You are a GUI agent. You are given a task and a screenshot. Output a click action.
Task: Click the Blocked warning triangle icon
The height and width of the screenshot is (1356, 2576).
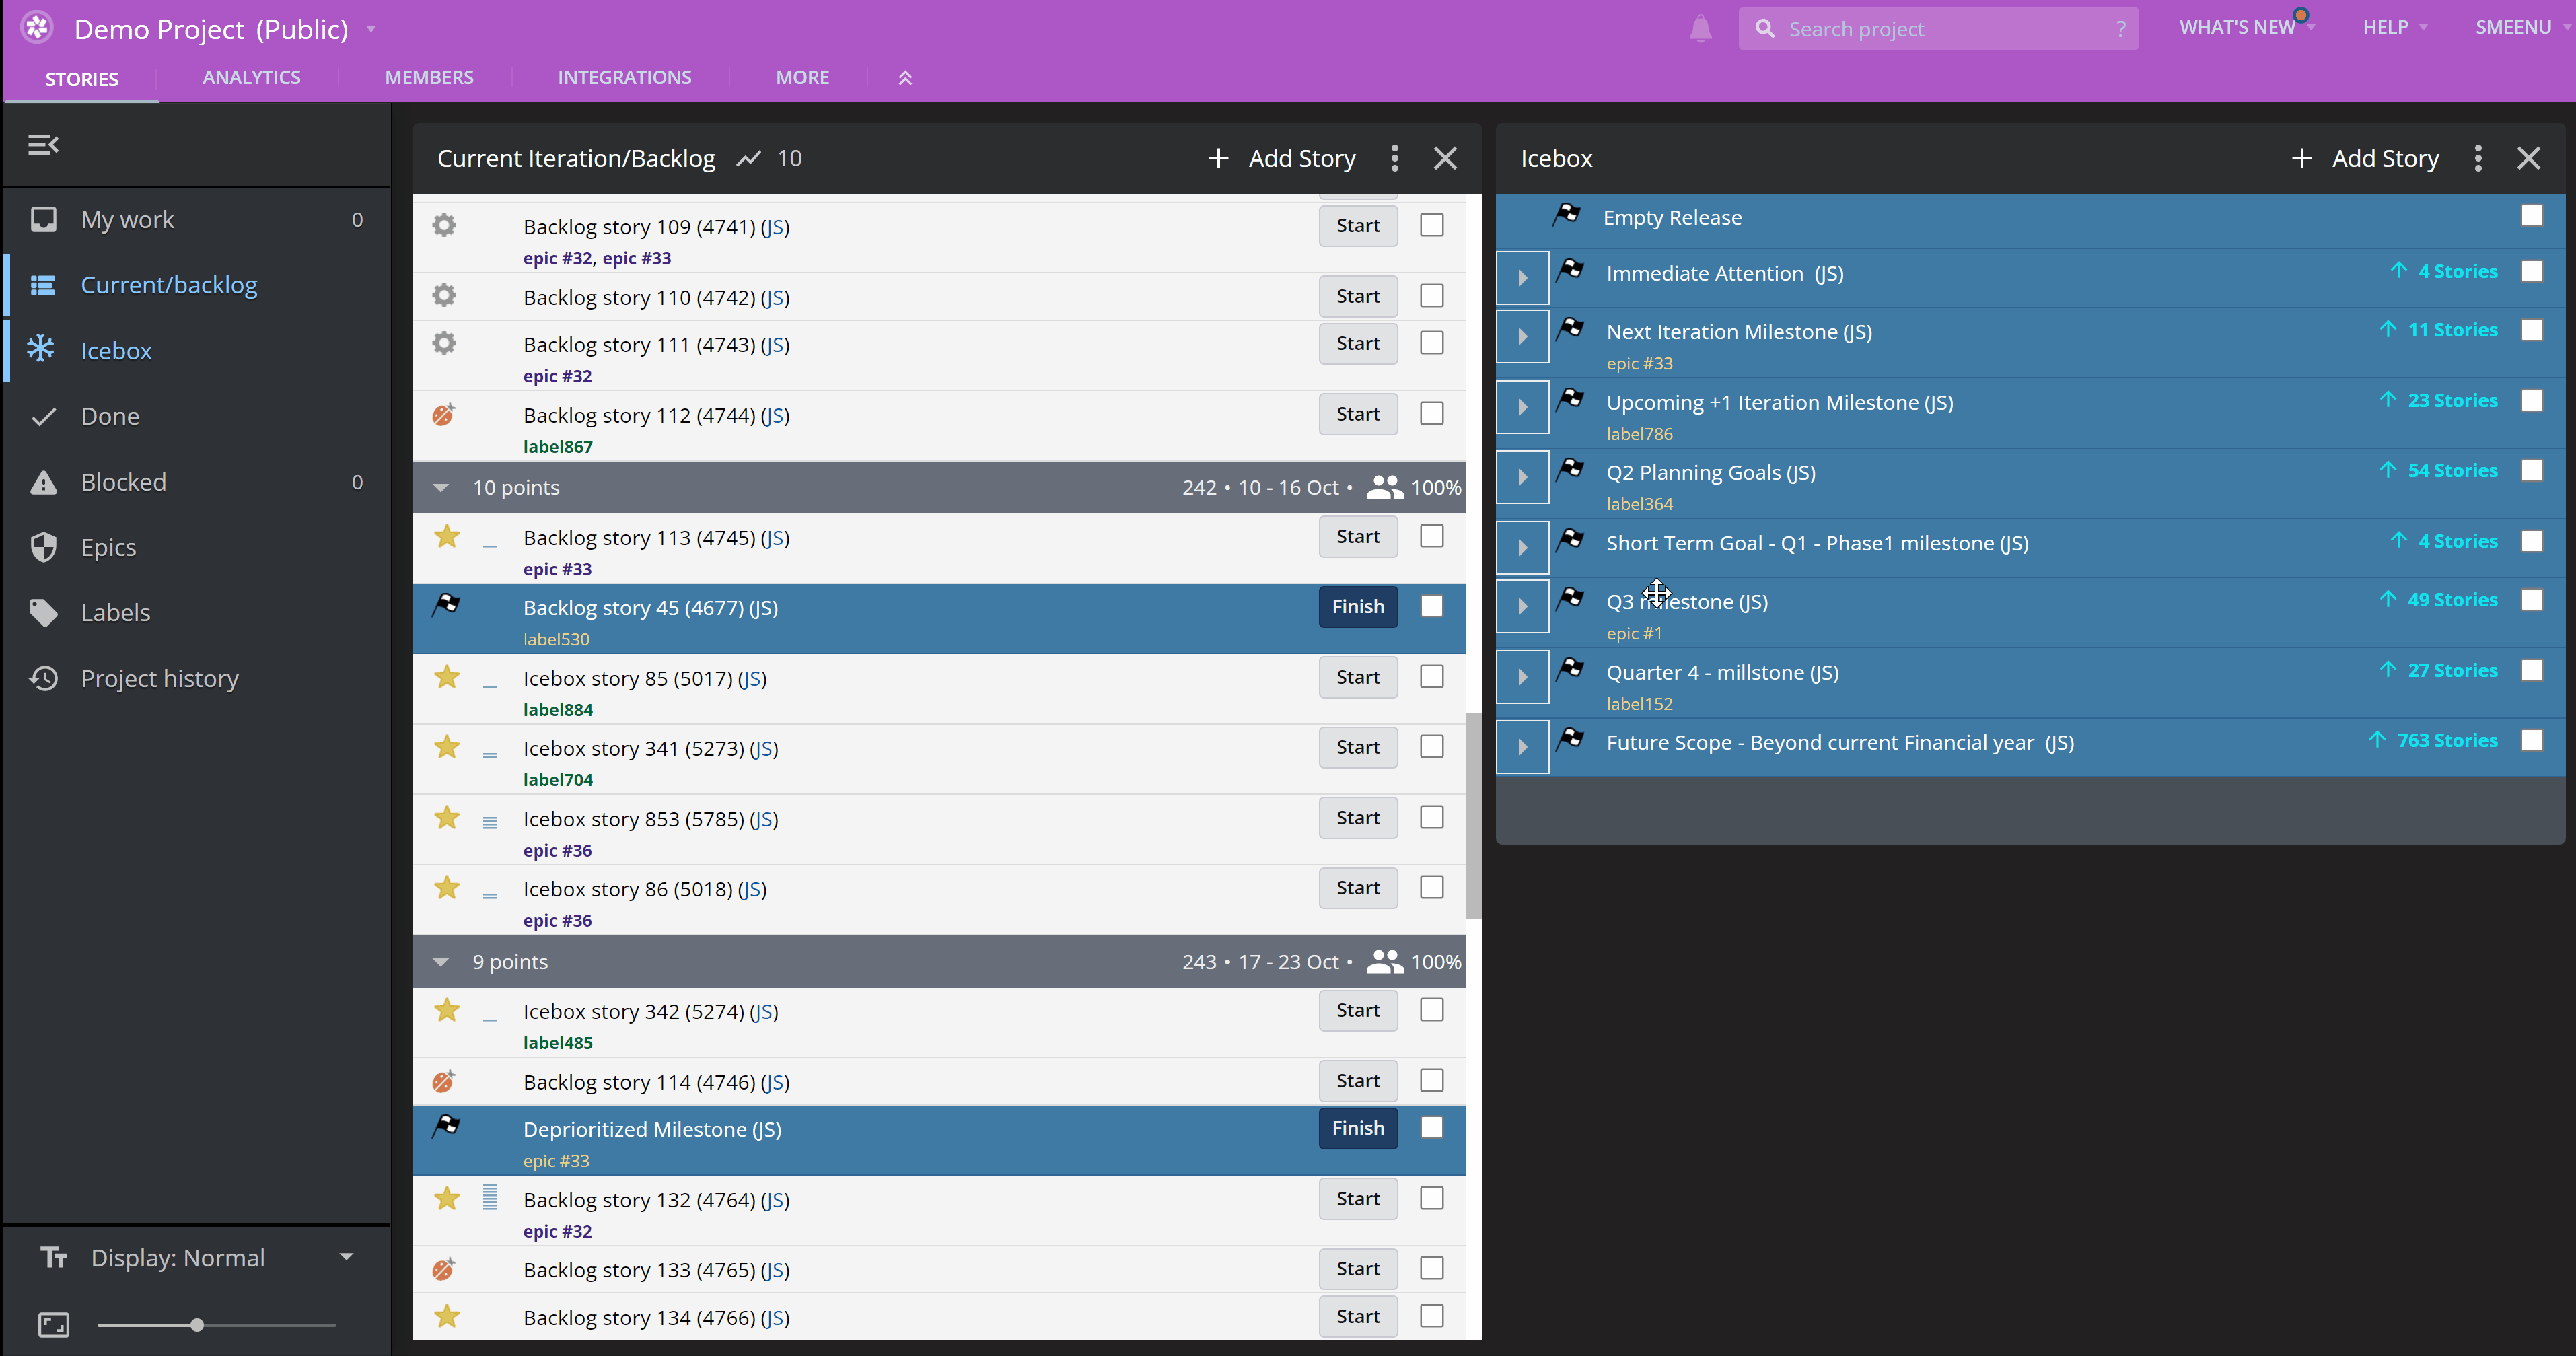point(43,482)
